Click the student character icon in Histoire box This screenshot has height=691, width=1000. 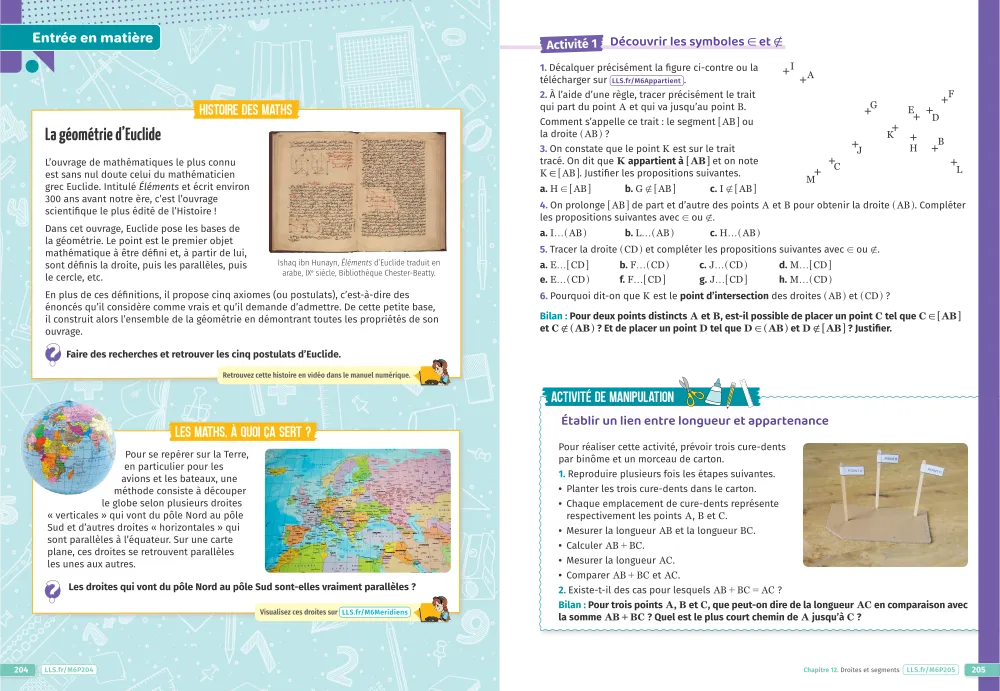(436, 373)
